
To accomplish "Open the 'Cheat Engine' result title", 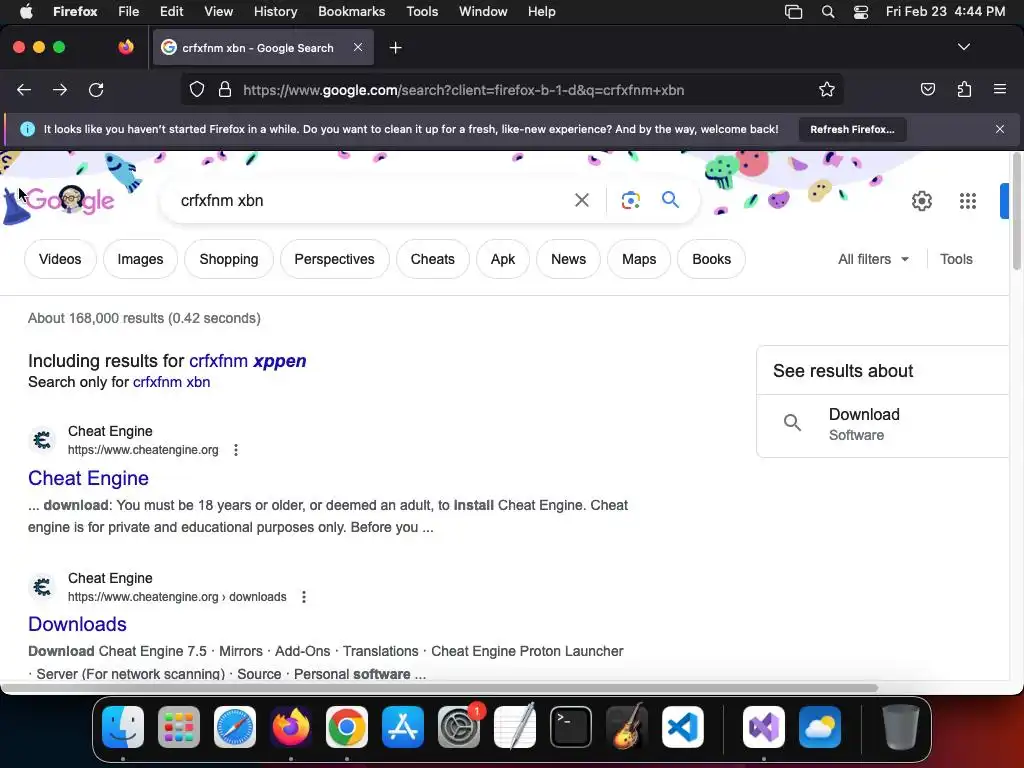I will pos(88,478).
